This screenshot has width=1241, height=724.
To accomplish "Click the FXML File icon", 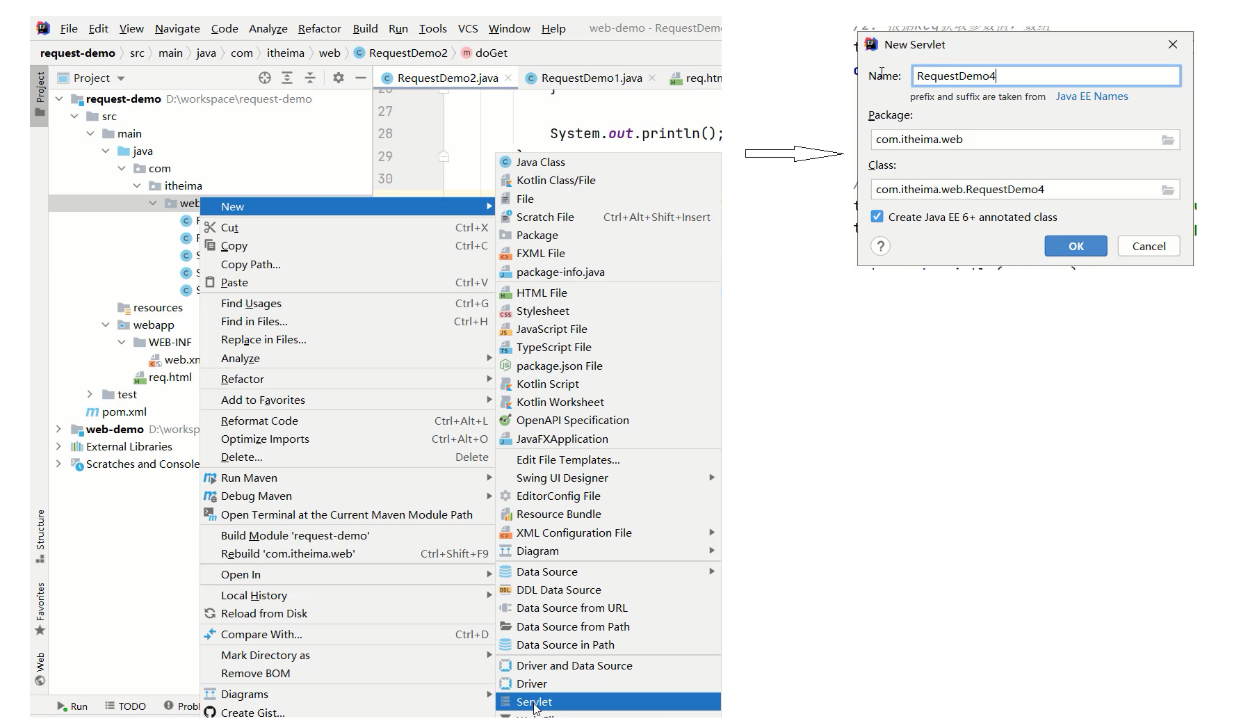I will (x=506, y=254).
